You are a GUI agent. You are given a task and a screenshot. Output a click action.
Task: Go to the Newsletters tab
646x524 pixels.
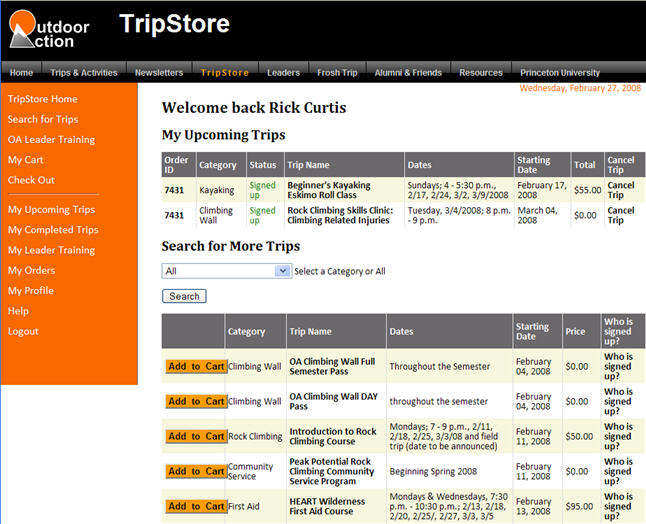click(159, 73)
